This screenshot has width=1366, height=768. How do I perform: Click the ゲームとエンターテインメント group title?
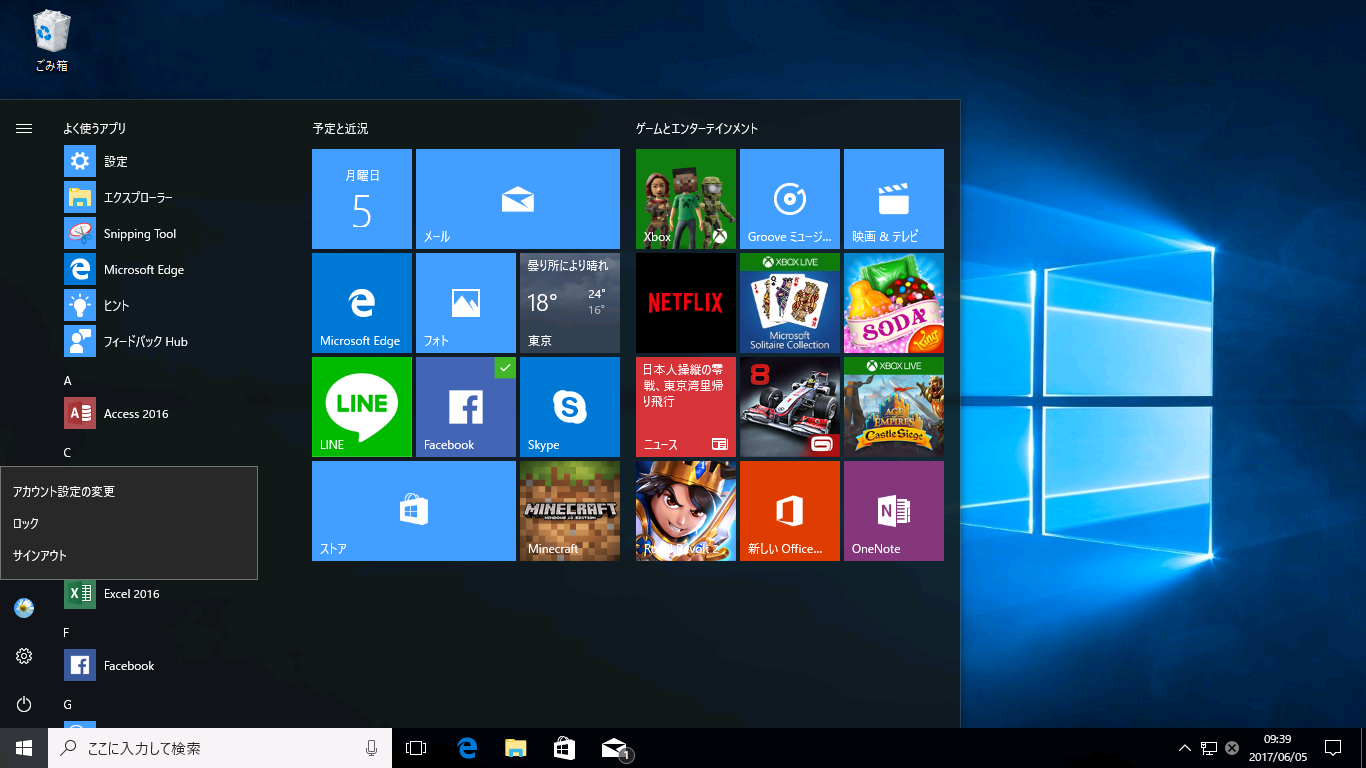[x=697, y=128]
